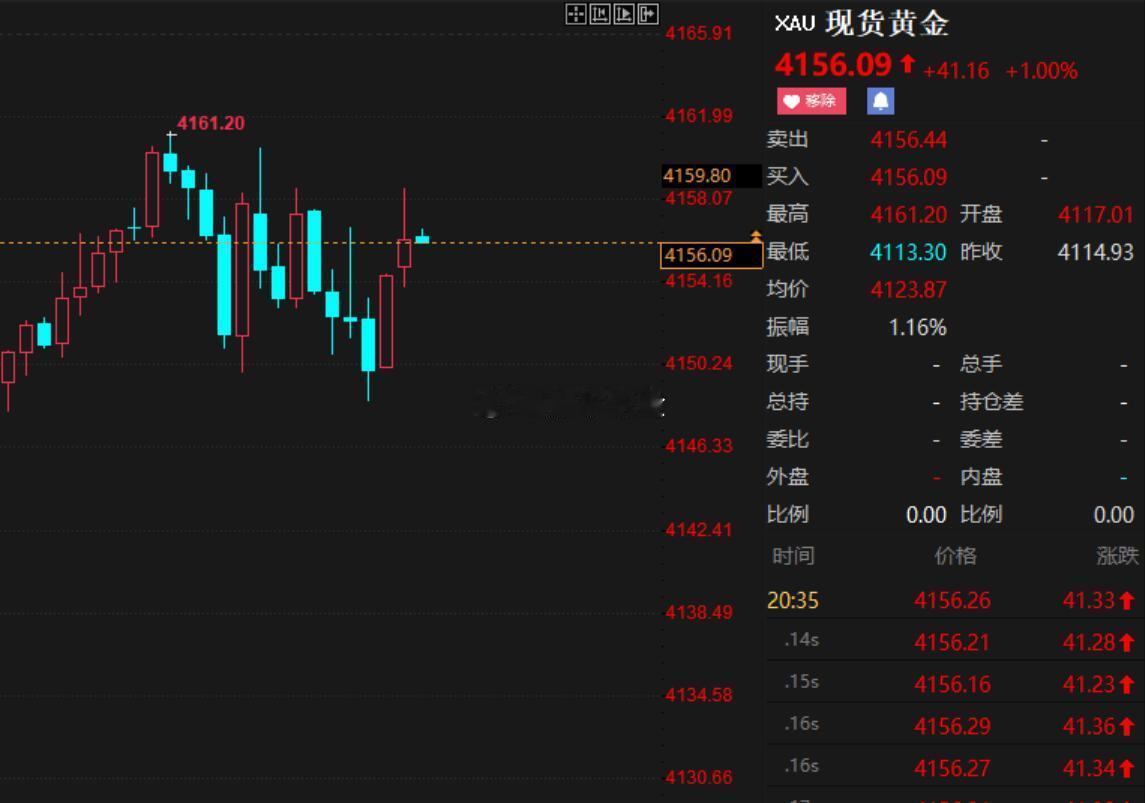Click the 最低 value 4113.30

pyautogui.click(x=908, y=253)
